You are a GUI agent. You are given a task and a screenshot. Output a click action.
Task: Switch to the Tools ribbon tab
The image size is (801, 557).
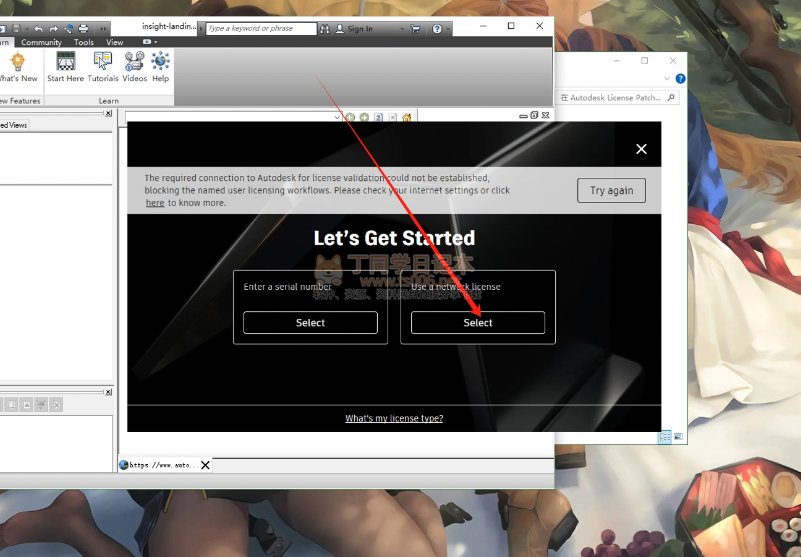click(x=84, y=42)
